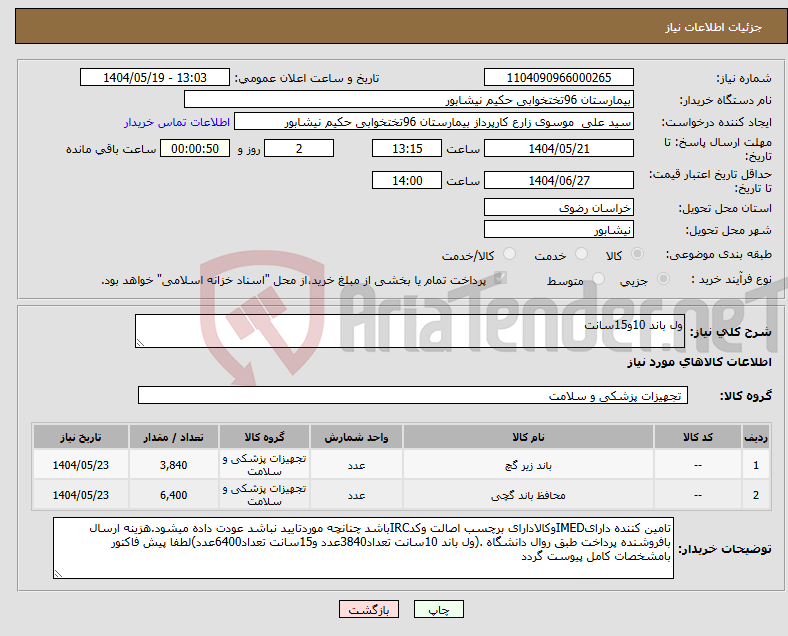Click the نام کالا column header
This screenshot has height=636, width=788.
(528, 437)
